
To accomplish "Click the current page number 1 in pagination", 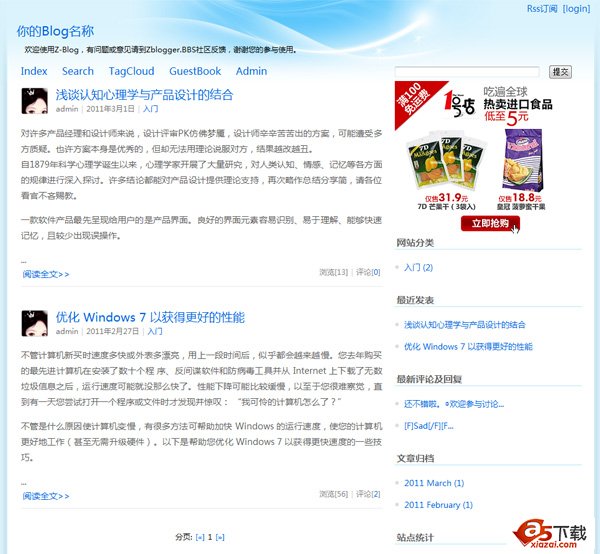I will click(210, 537).
